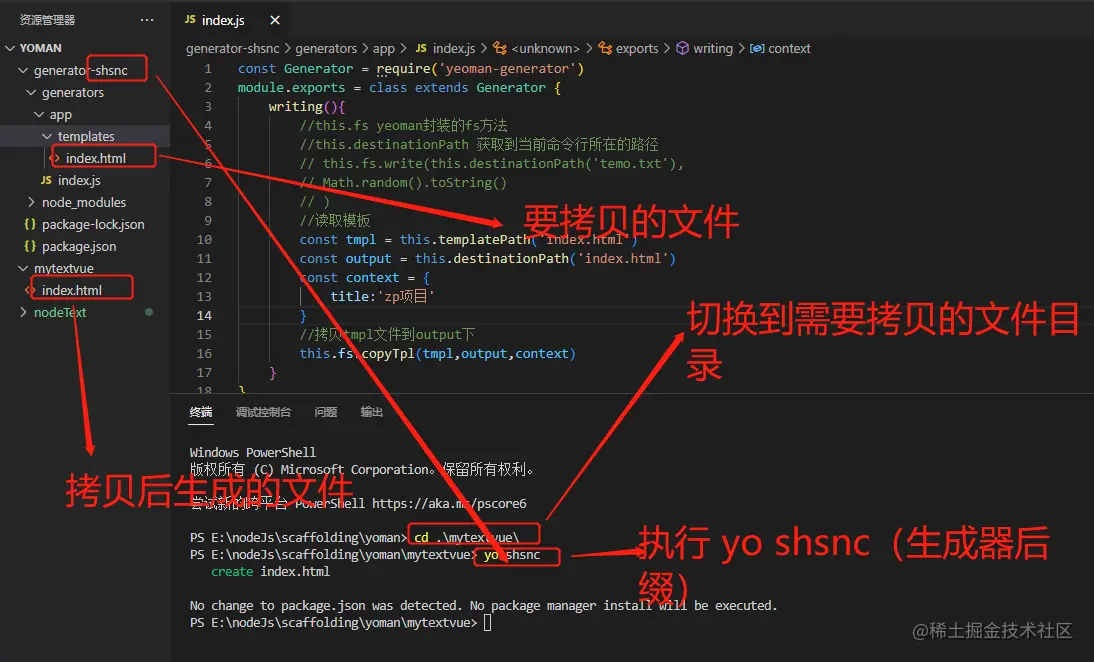Click the JS icon beside index.js in tree

pos(46,180)
